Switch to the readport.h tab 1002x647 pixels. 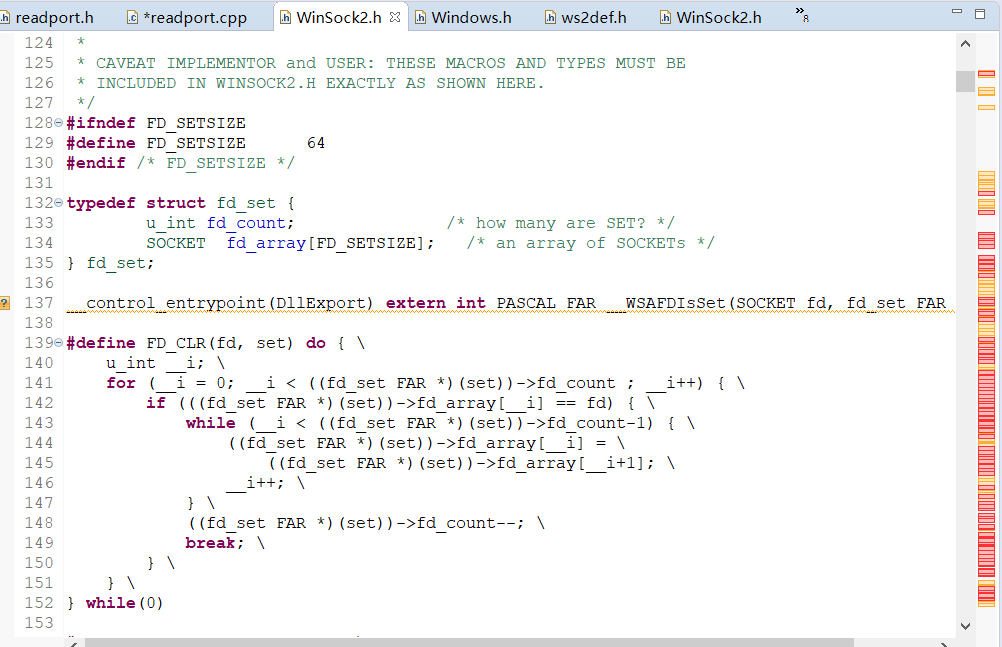tap(56, 17)
